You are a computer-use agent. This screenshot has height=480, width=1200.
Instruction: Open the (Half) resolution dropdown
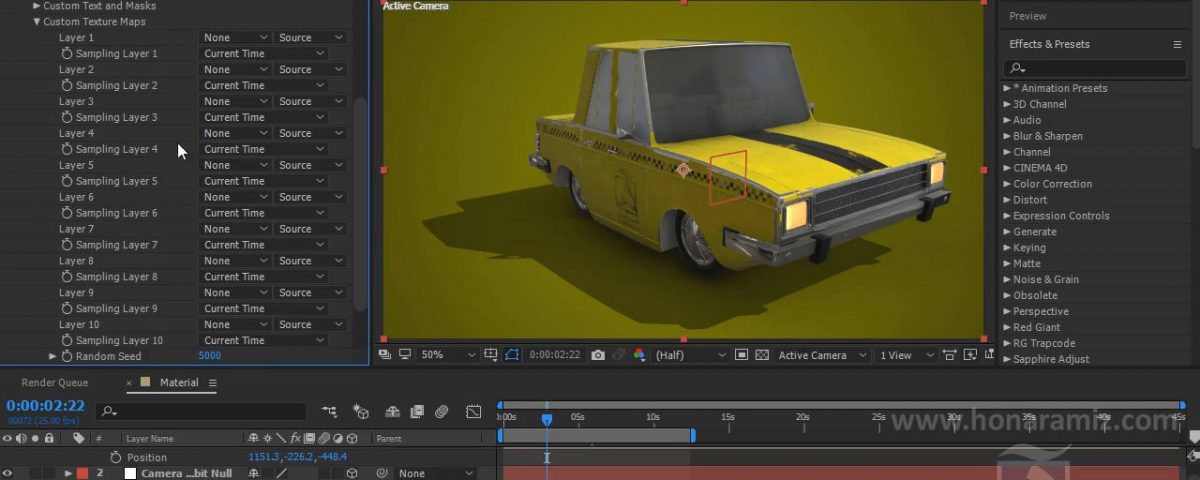tap(690, 355)
